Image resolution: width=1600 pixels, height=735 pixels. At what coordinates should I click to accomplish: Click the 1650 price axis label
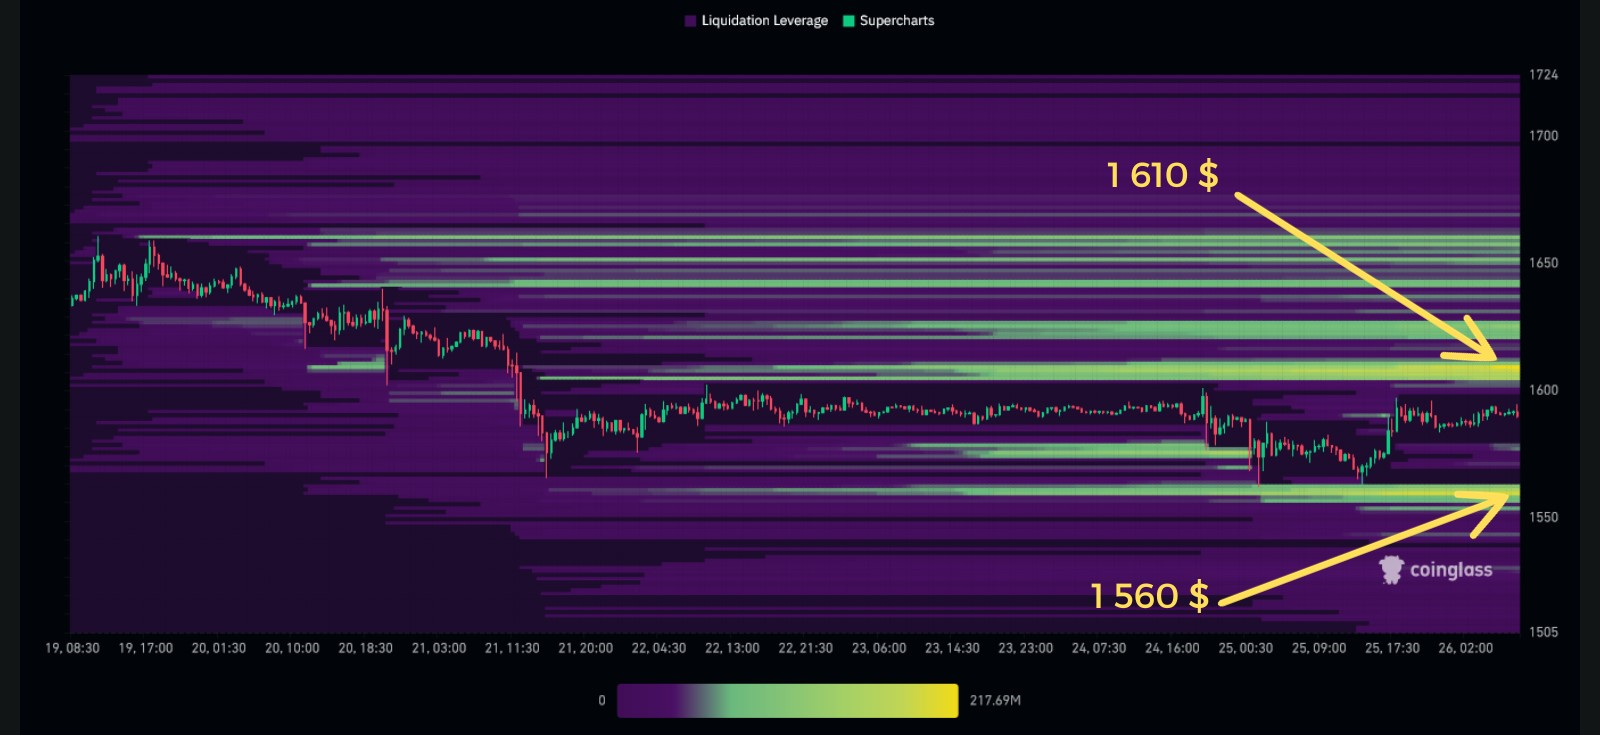[x=1543, y=263]
